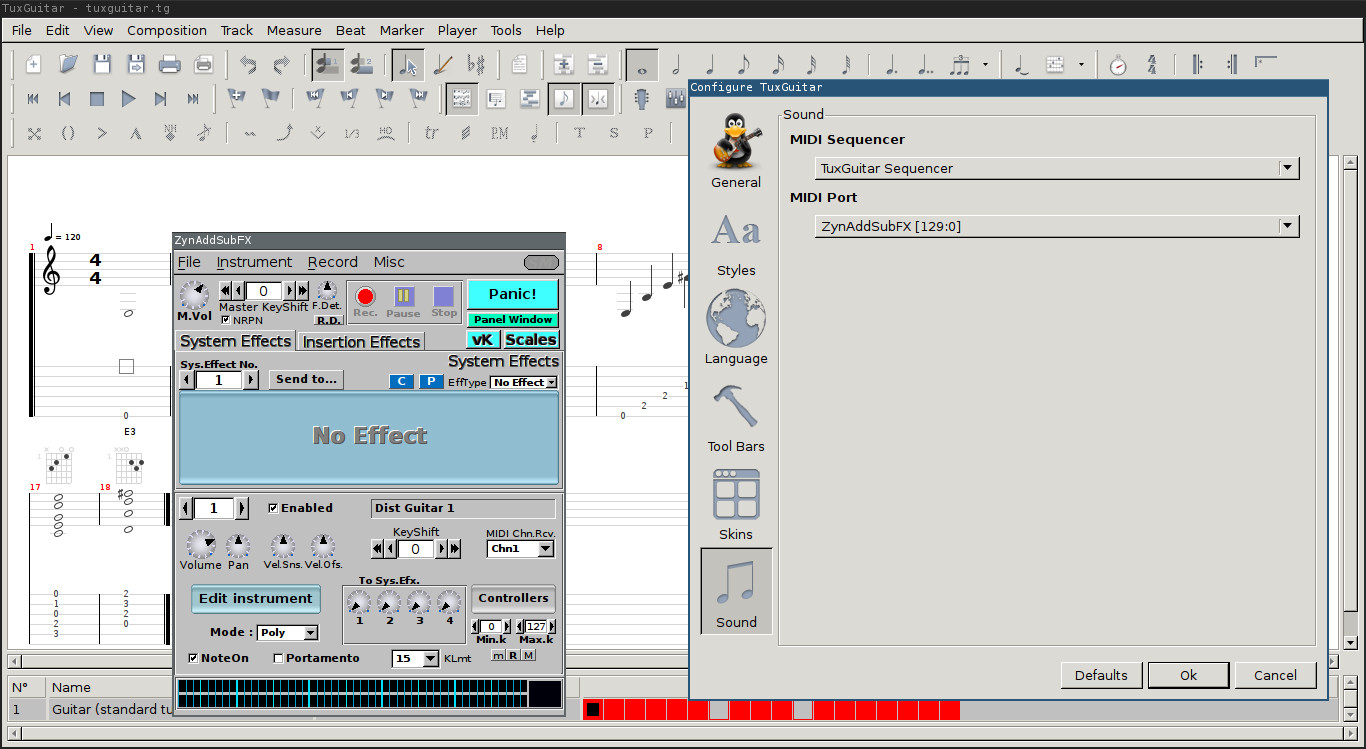Undo the last action in TuxGuitar
Screen dimensions: 1366x749
[x=248, y=65]
